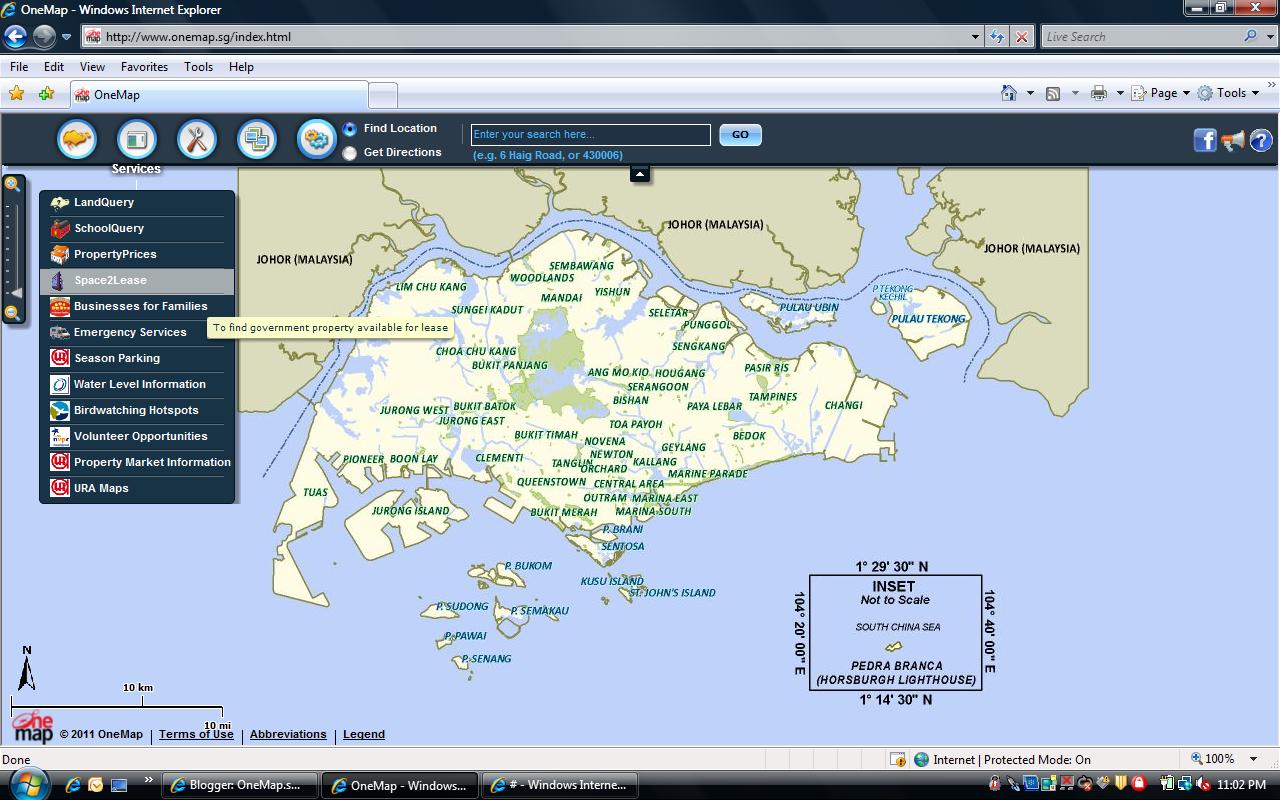The image size is (1280, 800).
Task: Click the Property Market Information icon
Action: pyautogui.click(x=60, y=462)
